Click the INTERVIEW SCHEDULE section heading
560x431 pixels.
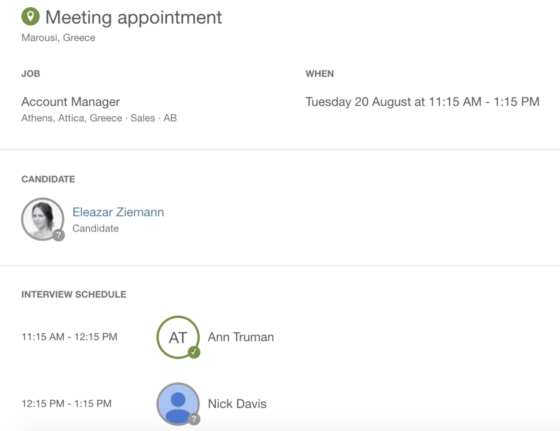coord(74,294)
